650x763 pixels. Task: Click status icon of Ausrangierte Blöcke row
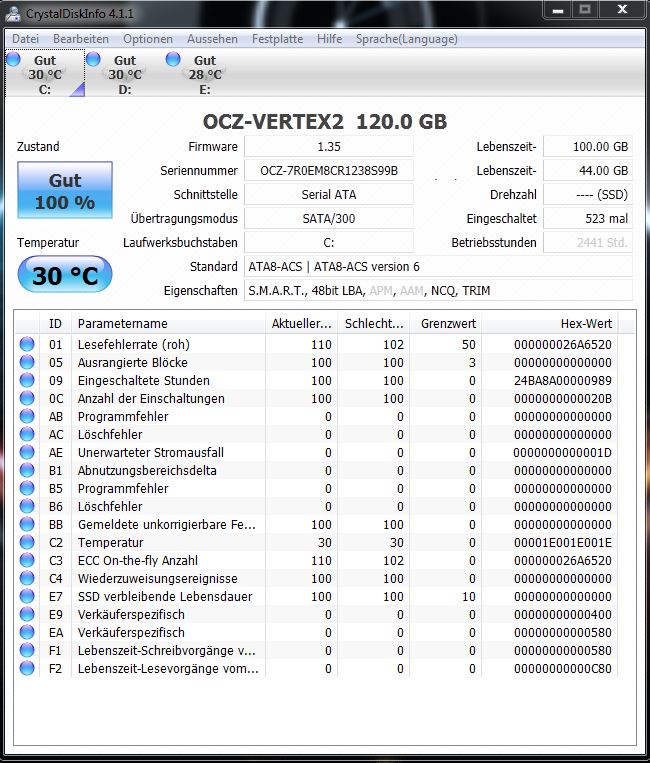pos(27,362)
